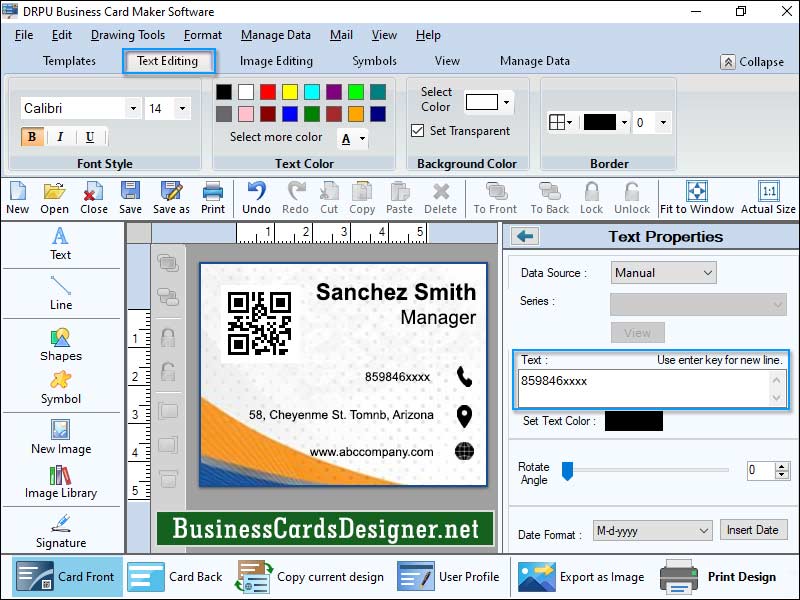800x600 pixels.
Task: Switch to the Symbols ribbon tab
Action: point(374,61)
